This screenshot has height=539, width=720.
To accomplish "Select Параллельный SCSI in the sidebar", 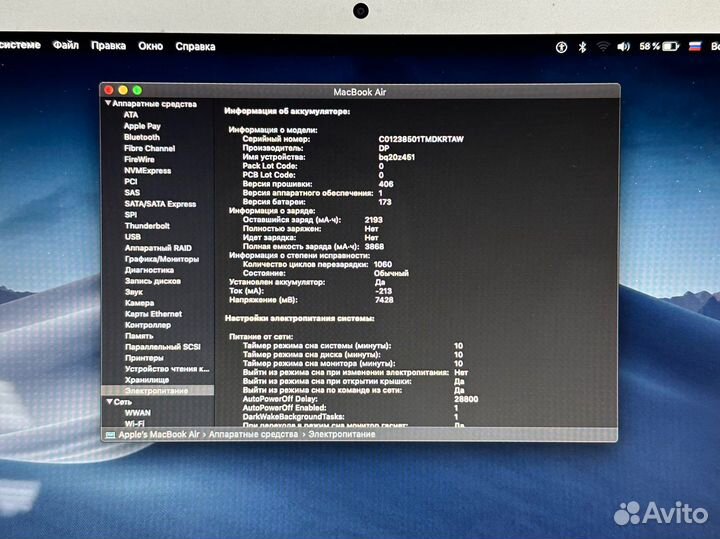I will coord(163,347).
